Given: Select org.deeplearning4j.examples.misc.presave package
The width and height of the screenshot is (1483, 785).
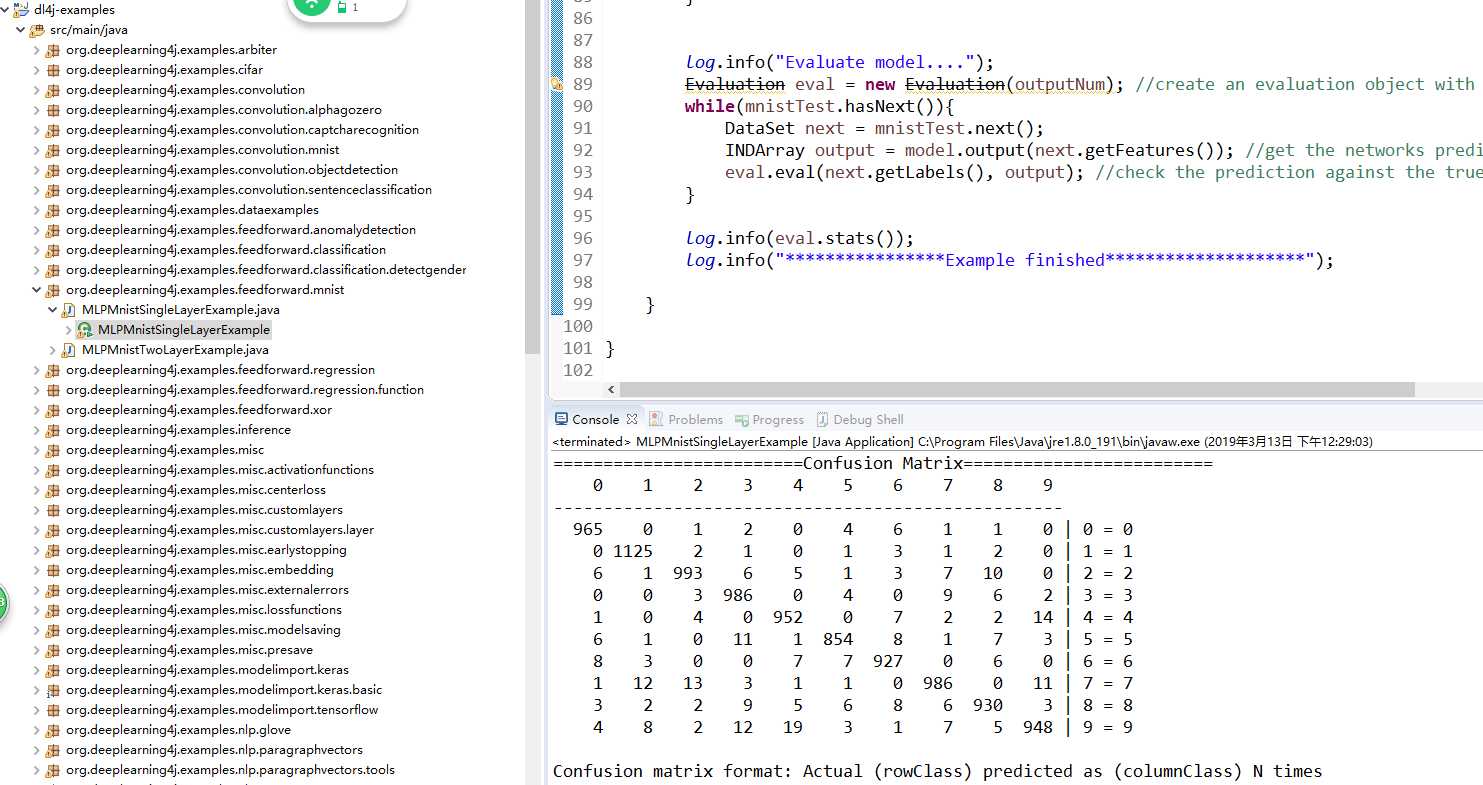Looking at the screenshot, I should 190,650.
